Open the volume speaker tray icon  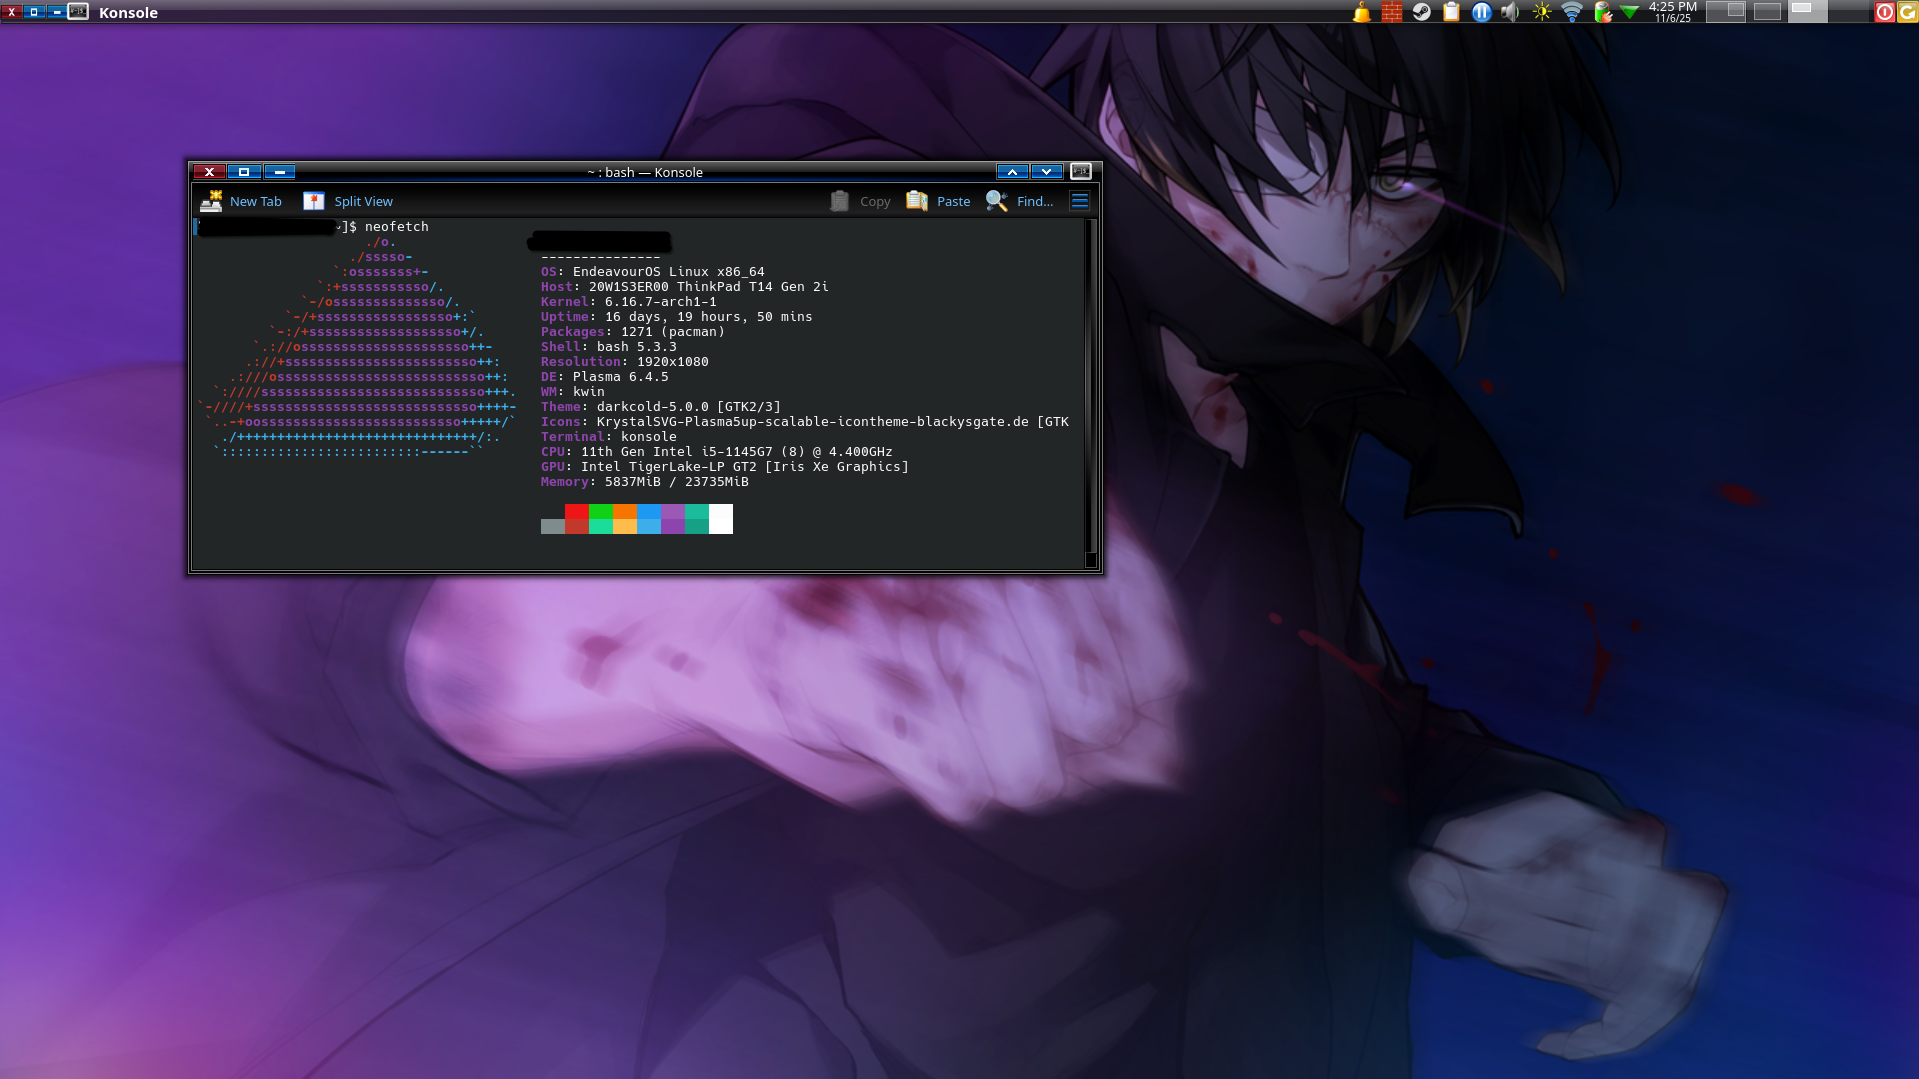point(1511,12)
